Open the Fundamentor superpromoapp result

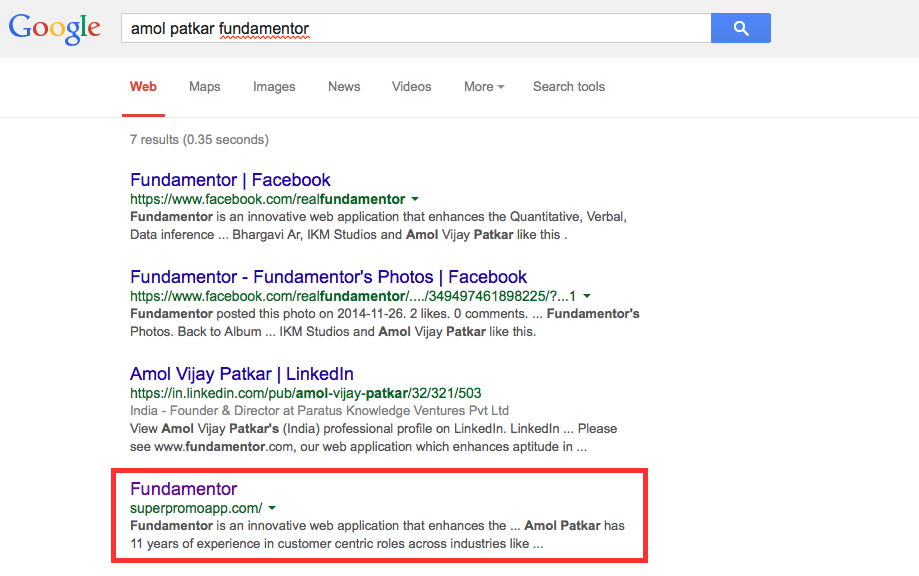(x=184, y=489)
